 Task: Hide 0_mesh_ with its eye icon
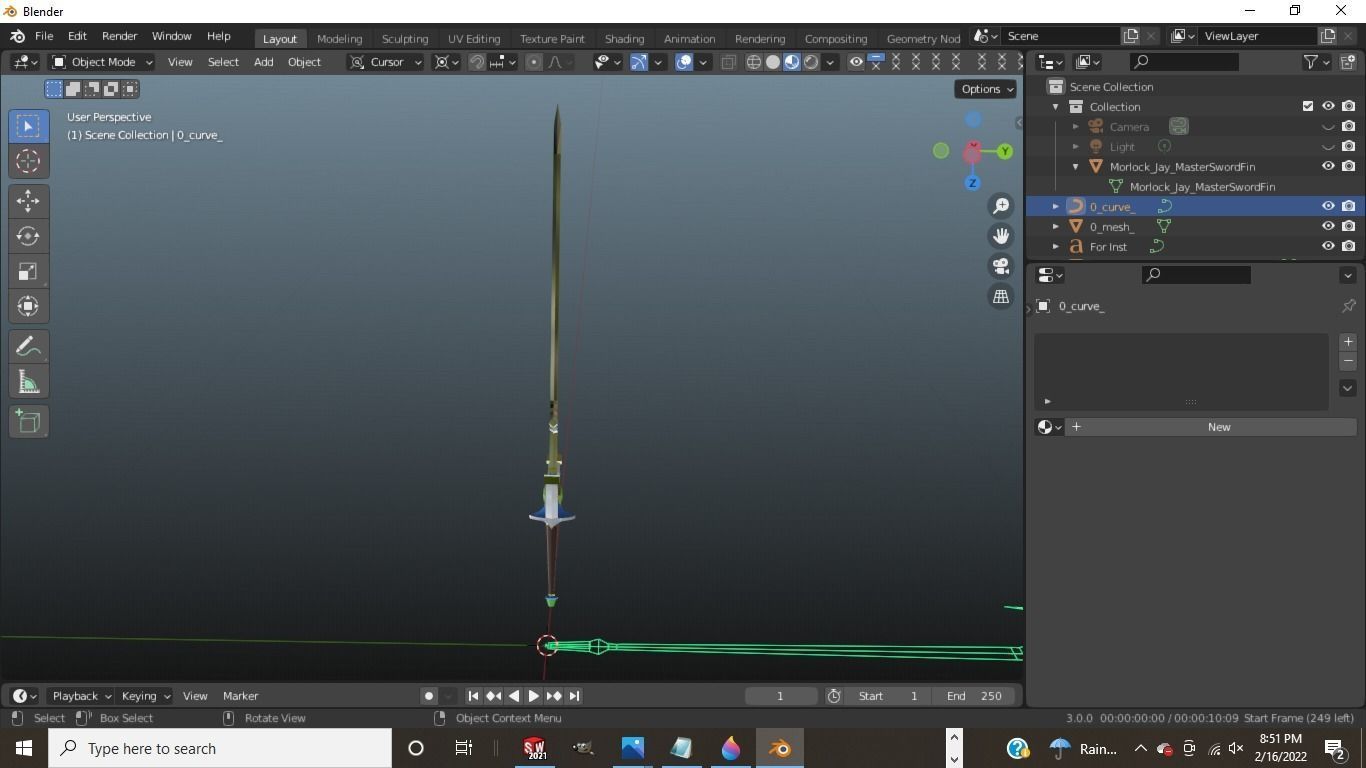point(1328,226)
